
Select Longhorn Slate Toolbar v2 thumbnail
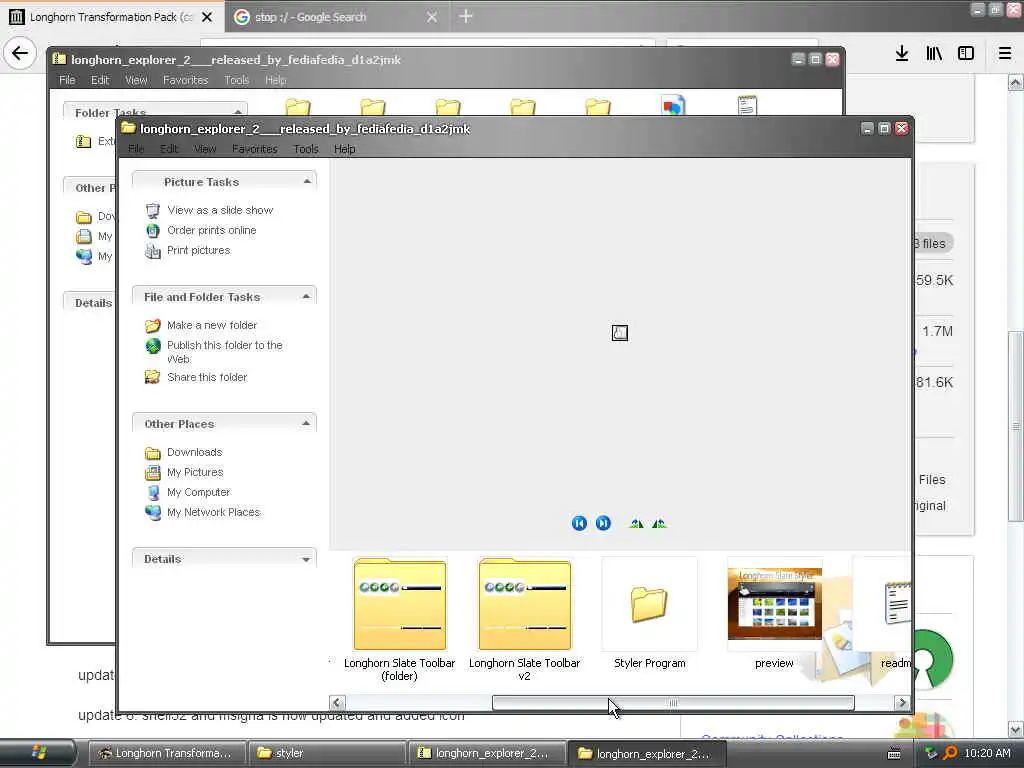tap(524, 605)
